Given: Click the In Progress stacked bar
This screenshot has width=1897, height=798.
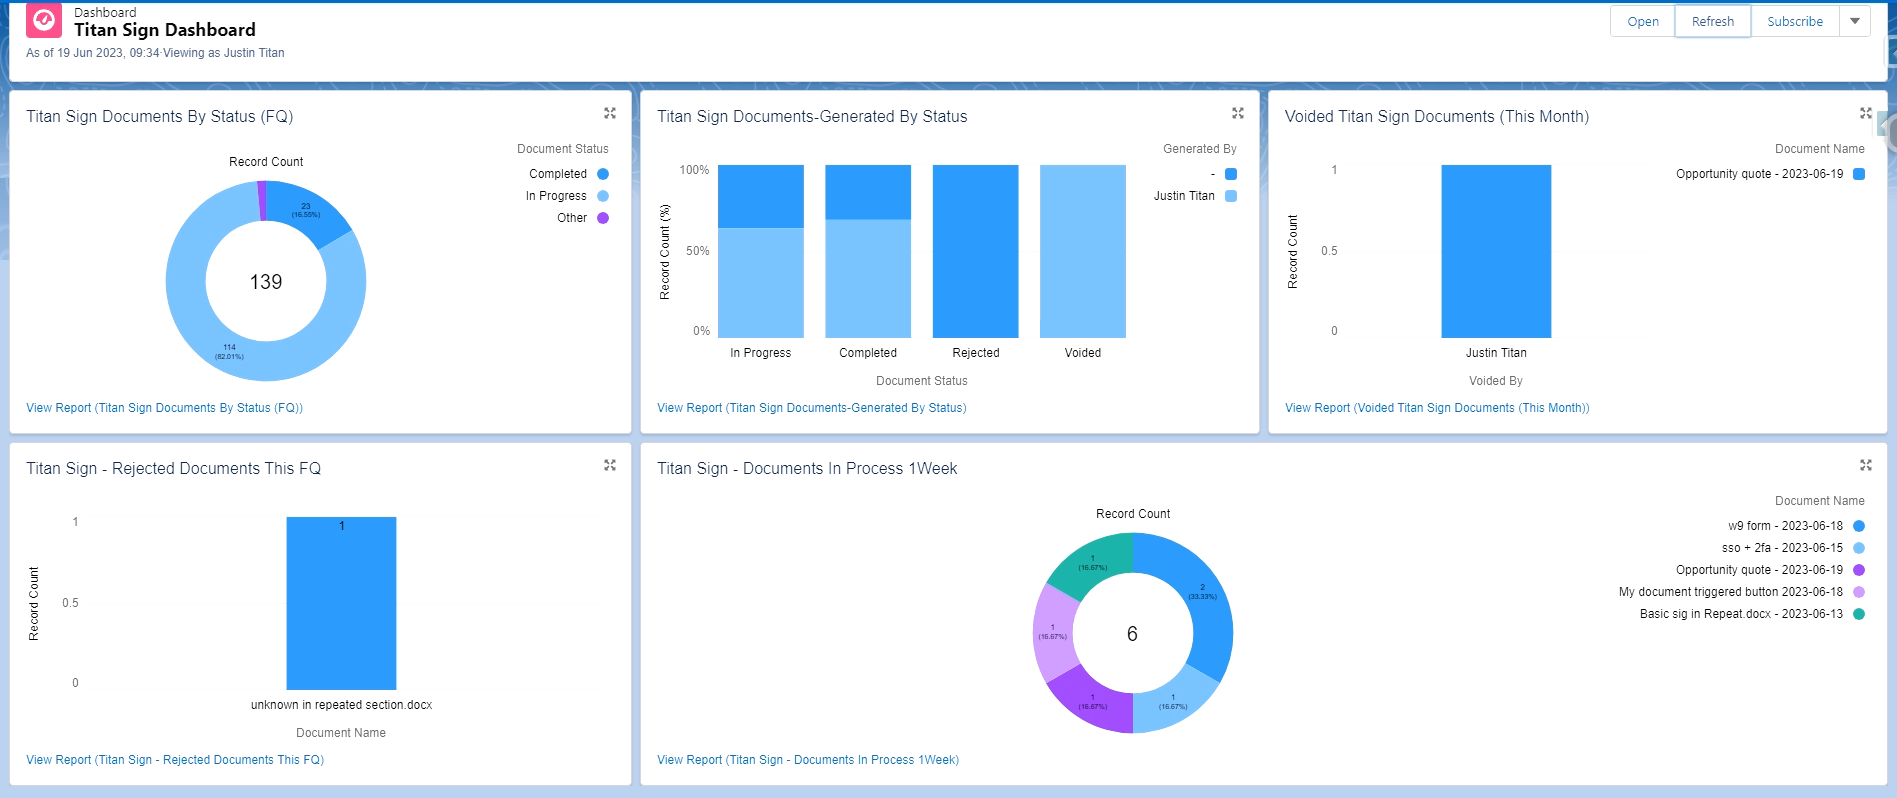Looking at the screenshot, I should click(x=761, y=251).
